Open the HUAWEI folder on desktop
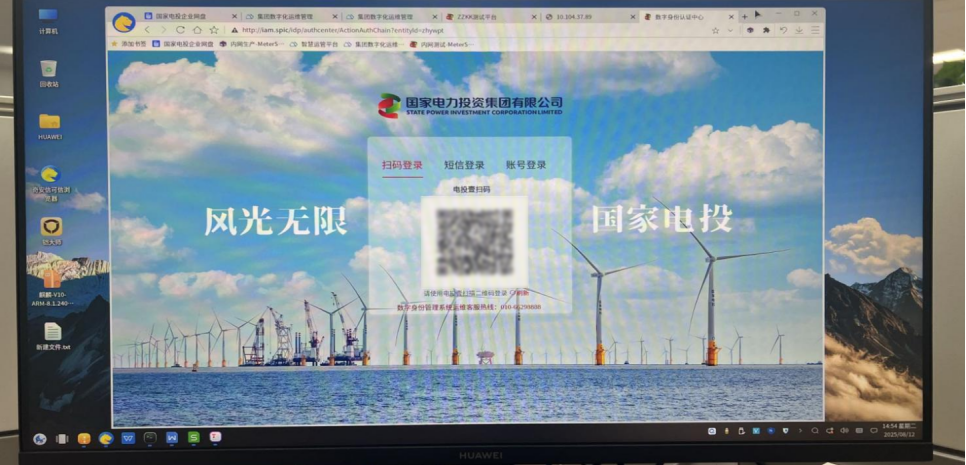Viewport: 966px width, 465px height. 49,126
